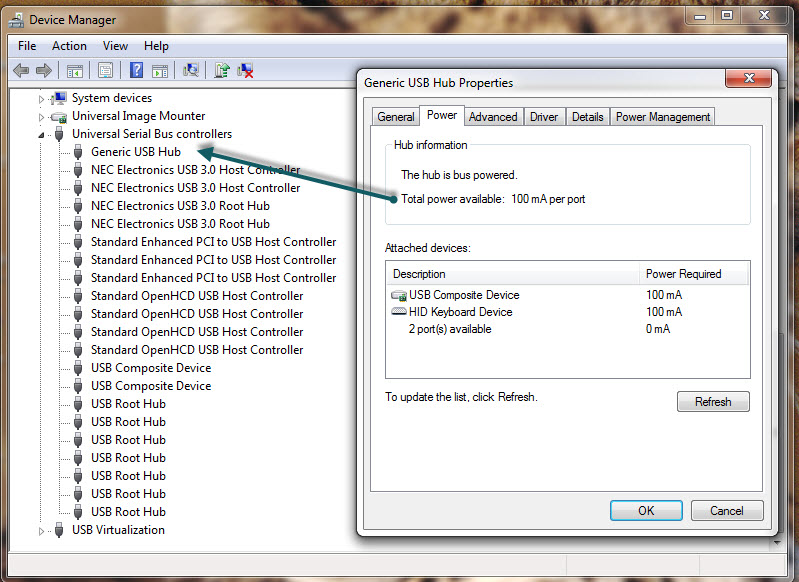The width and height of the screenshot is (799, 582).
Task: Expand the Universal Image Mounter node
Action: tap(41, 117)
